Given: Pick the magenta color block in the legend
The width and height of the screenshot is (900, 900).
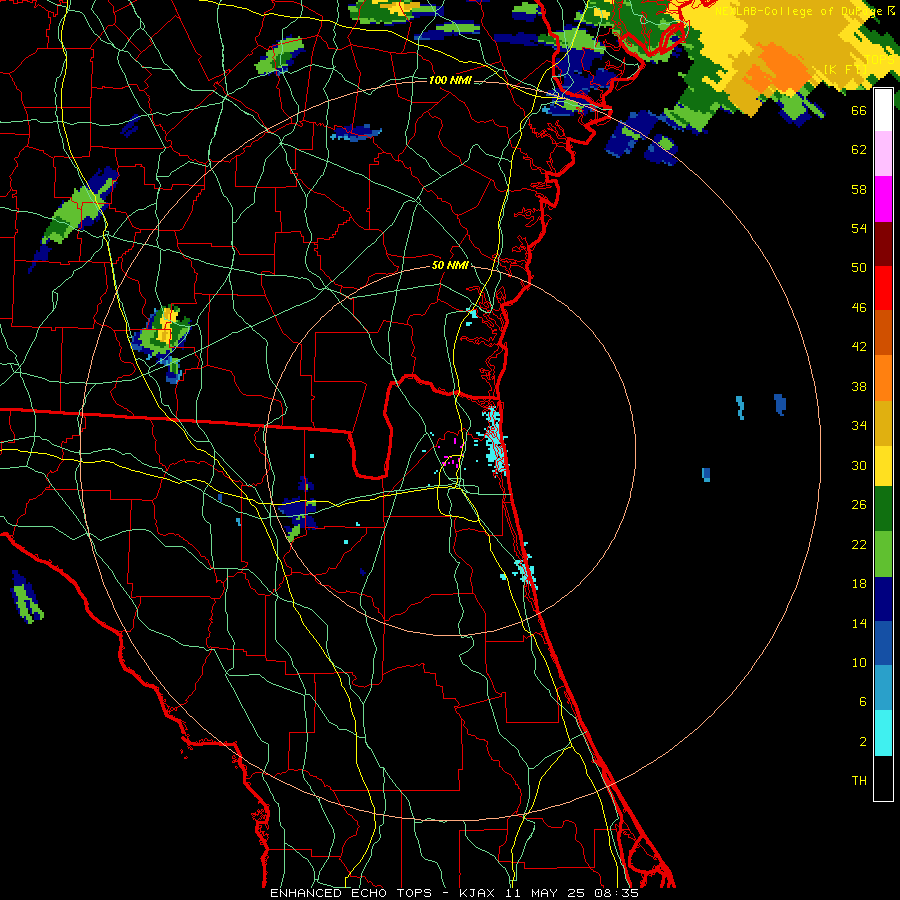Looking at the screenshot, I should coord(883,198).
